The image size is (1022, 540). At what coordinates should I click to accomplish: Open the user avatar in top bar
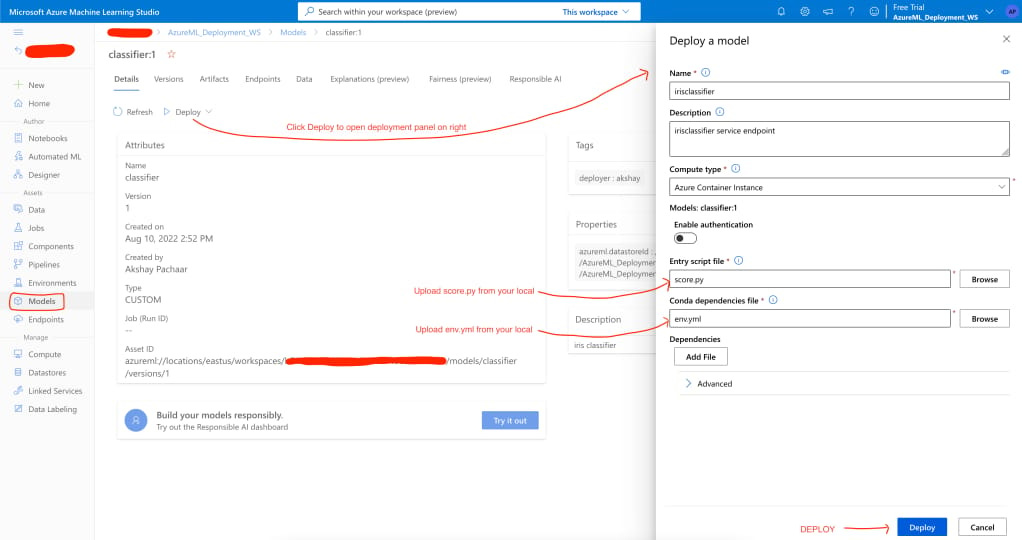(x=1012, y=12)
